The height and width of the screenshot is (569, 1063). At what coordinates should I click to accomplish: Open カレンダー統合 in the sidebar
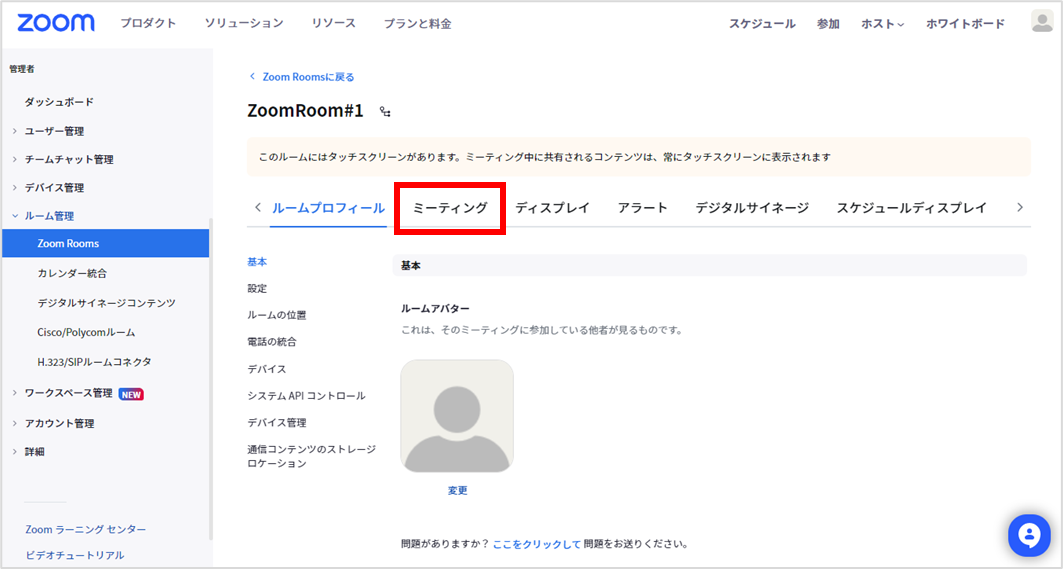pos(72,273)
